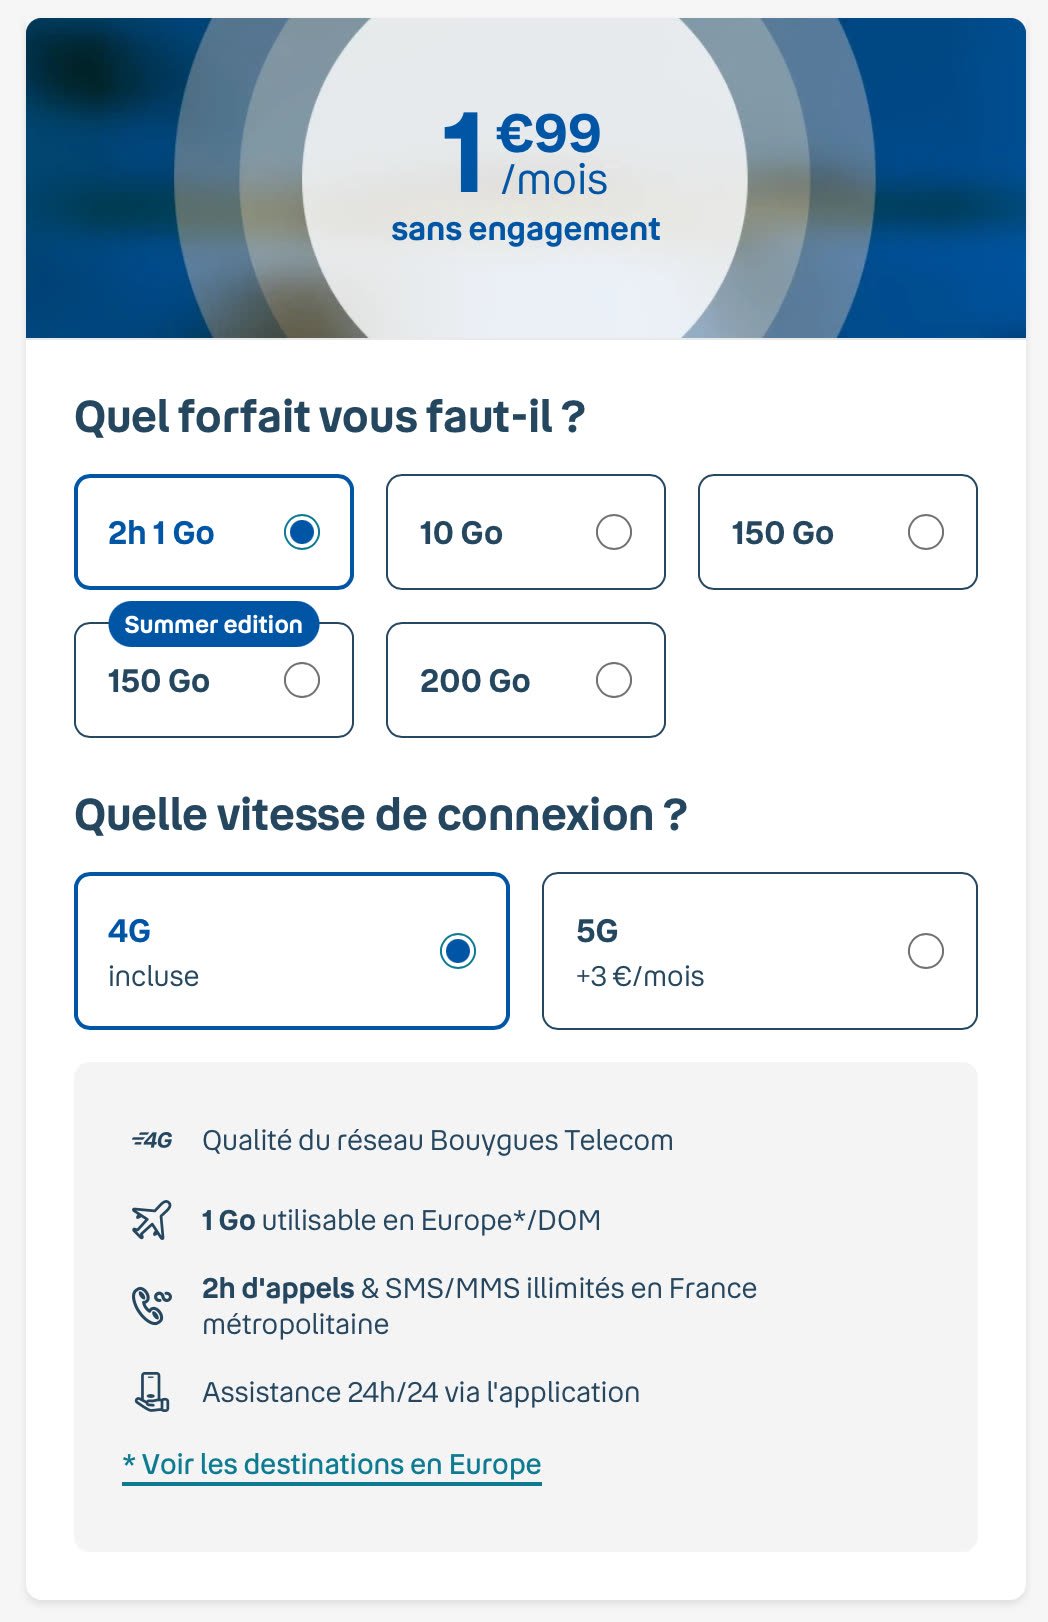Image resolution: width=1048 pixels, height=1622 pixels.
Task: Click the 1 Go utilisable en Europe text
Action: point(401,1220)
